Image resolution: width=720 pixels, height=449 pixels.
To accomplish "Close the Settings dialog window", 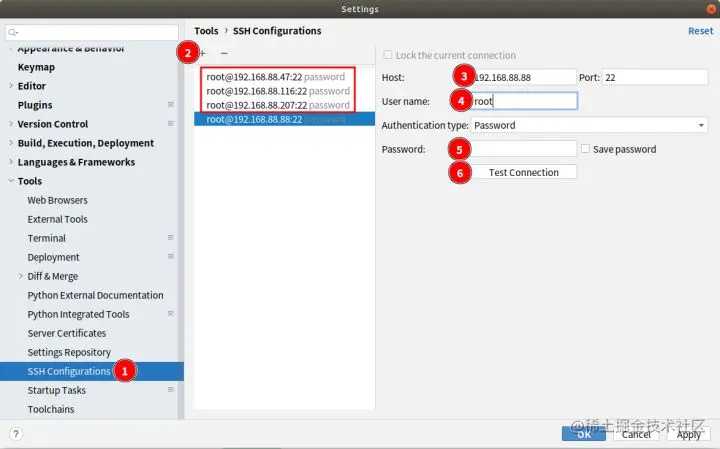I will point(711,9).
